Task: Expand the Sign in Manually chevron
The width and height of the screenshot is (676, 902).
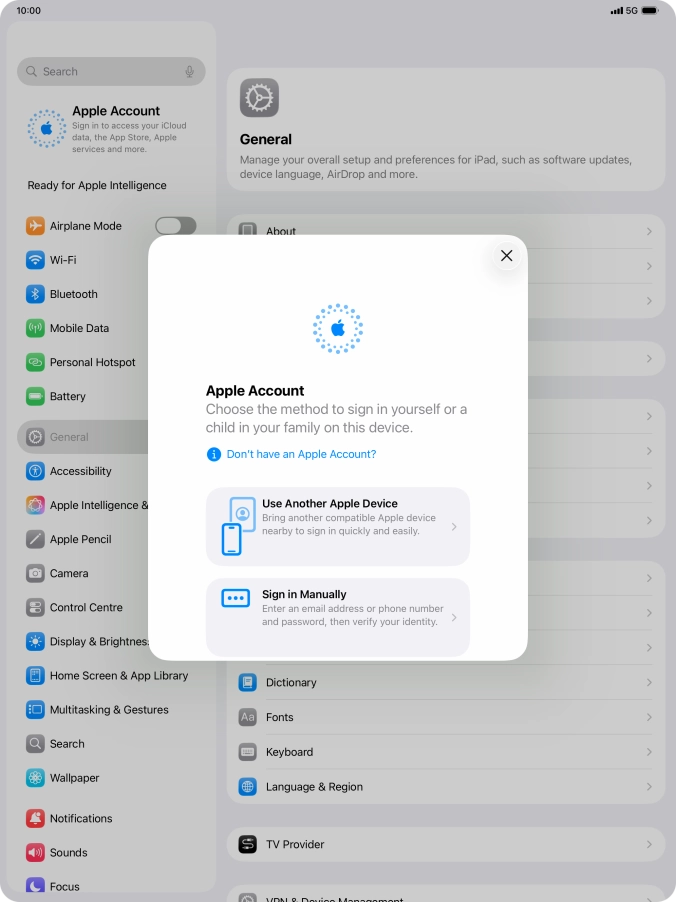Action: (454, 617)
